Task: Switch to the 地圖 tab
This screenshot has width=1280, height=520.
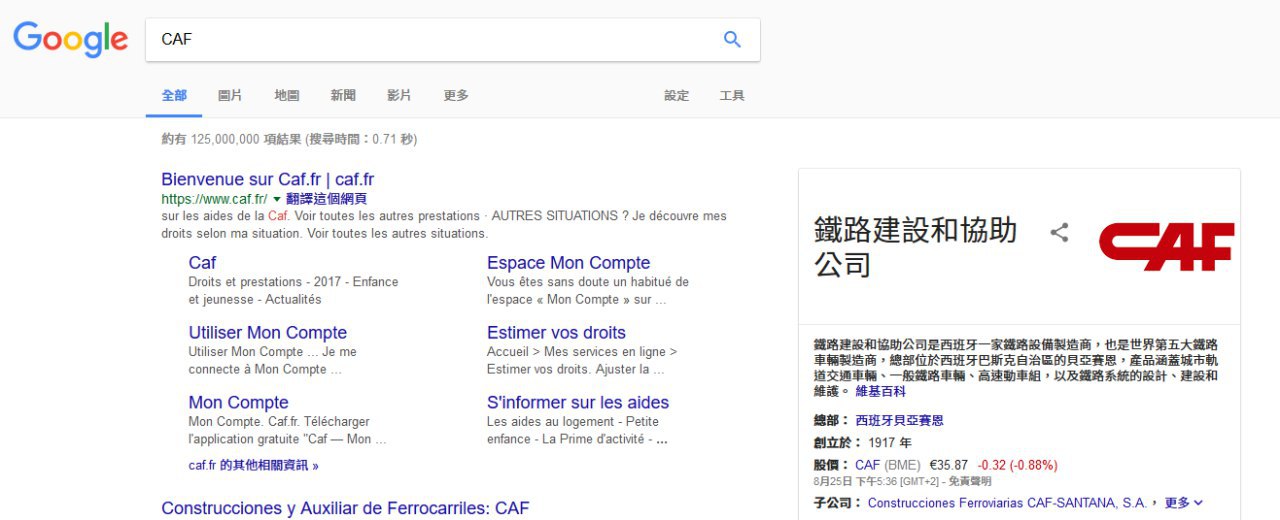Action: coord(287,95)
